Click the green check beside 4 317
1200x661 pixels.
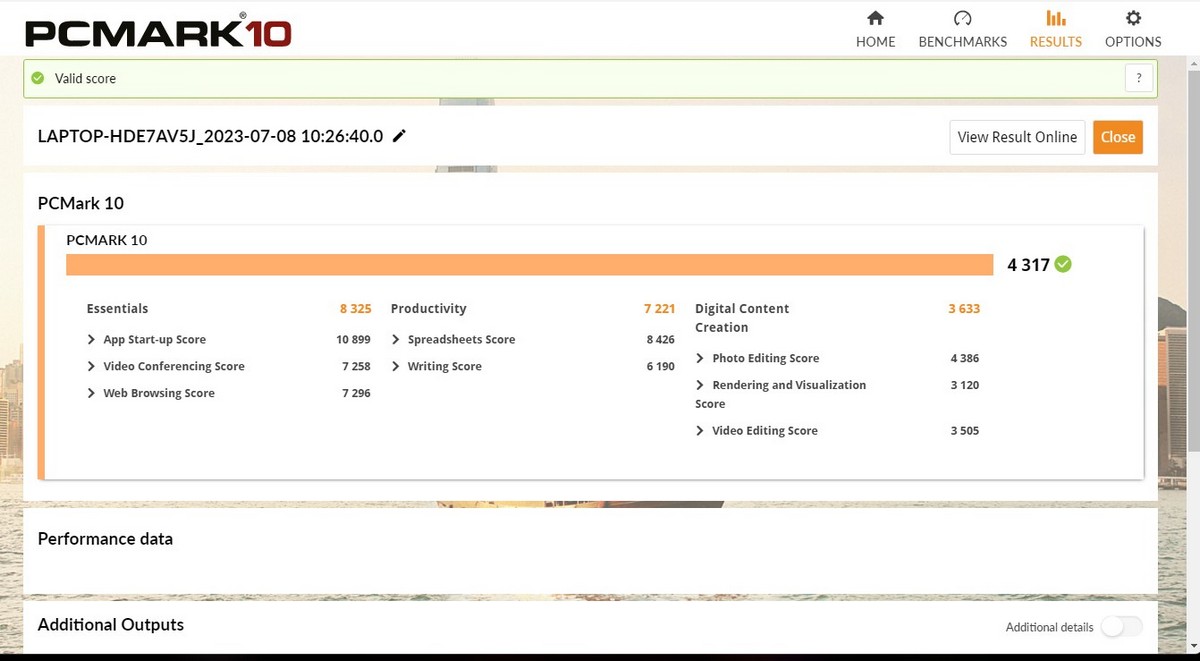(x=1063, y=264)
